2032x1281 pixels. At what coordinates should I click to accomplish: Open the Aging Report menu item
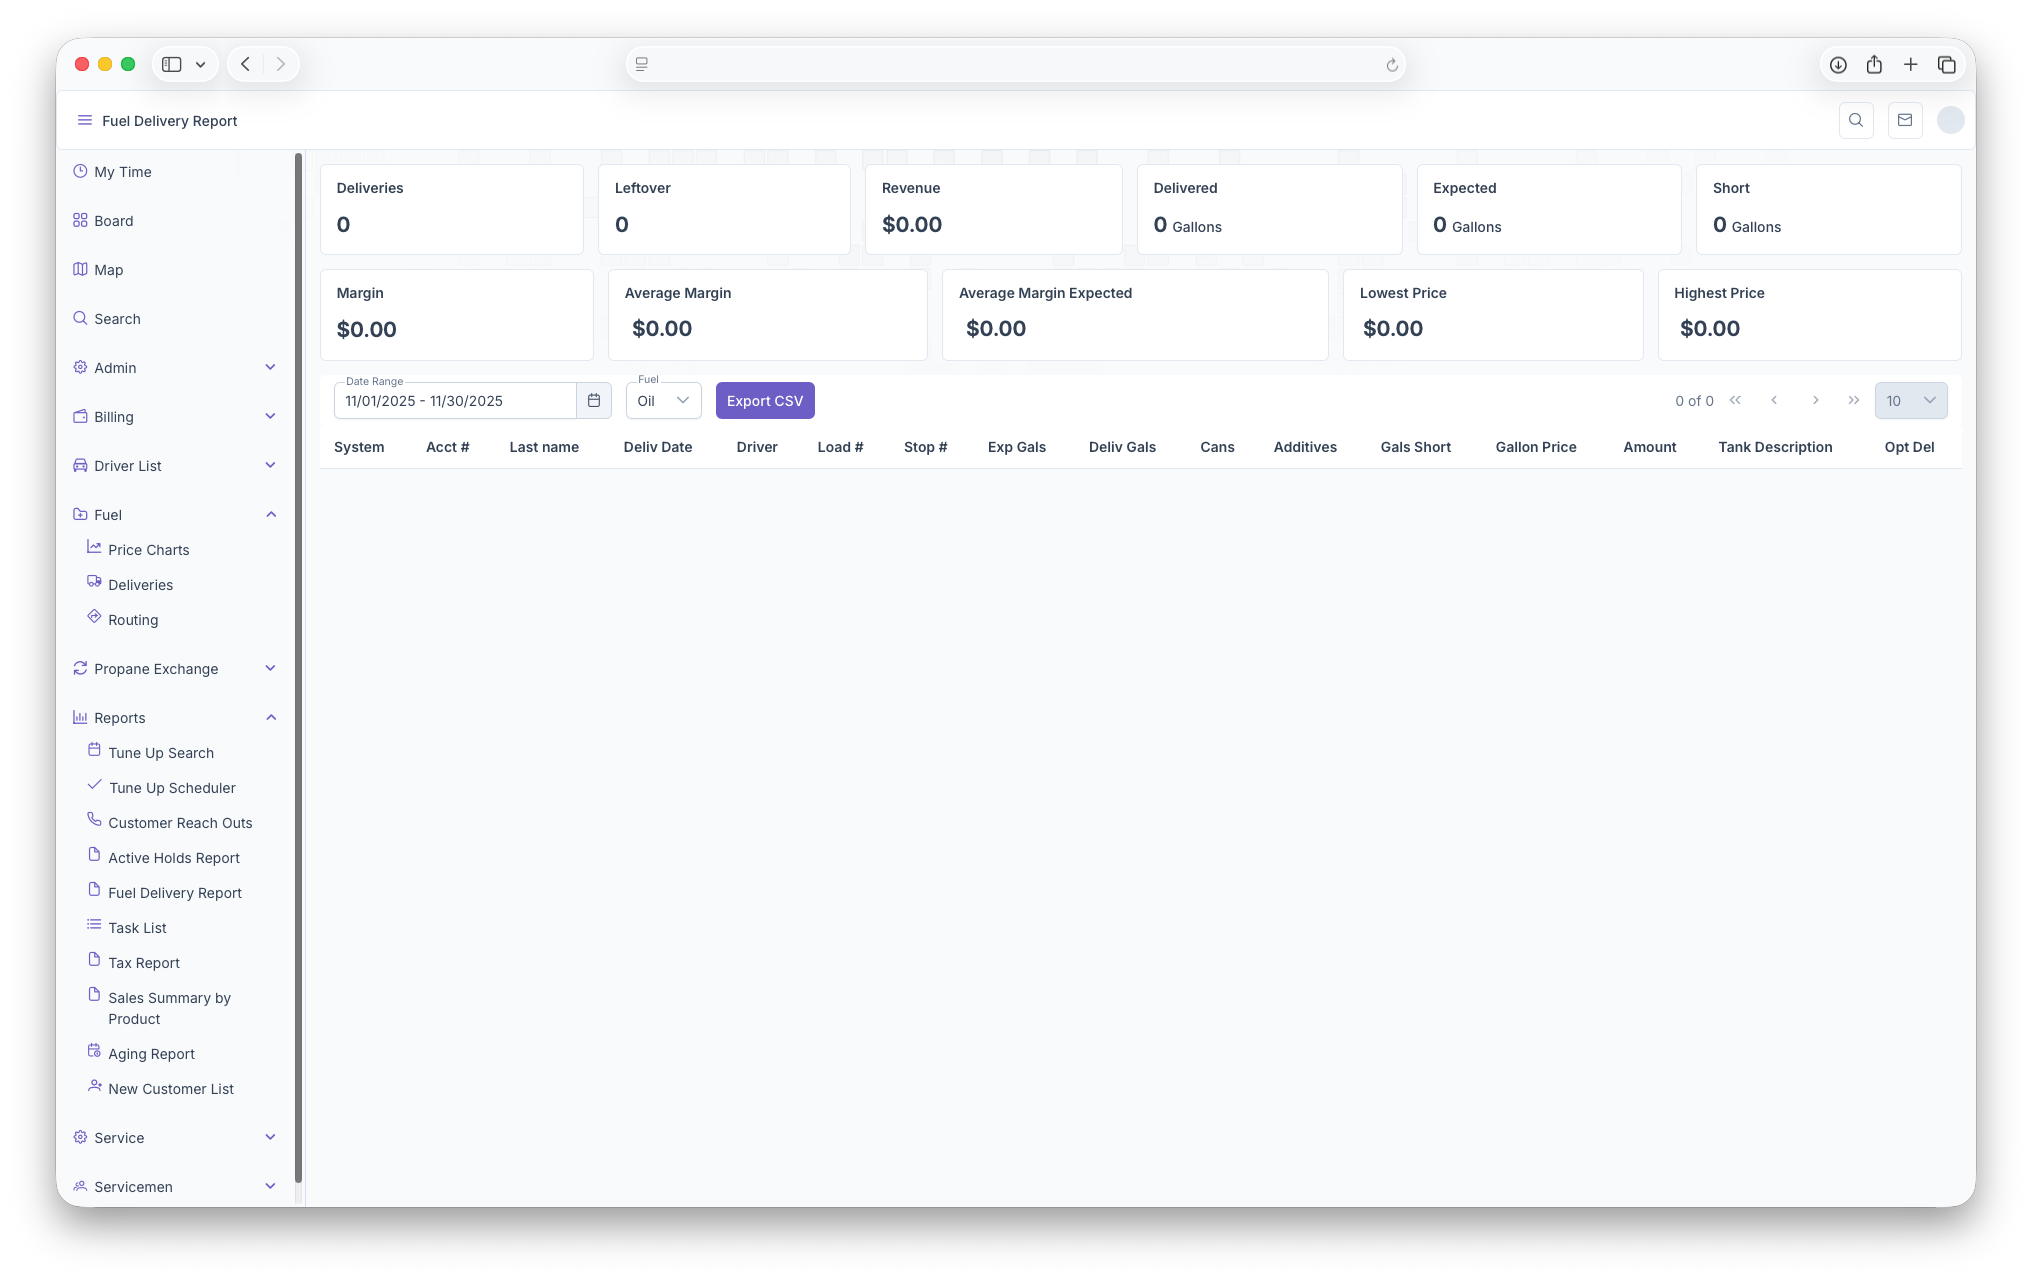(x=151, y=1054)
